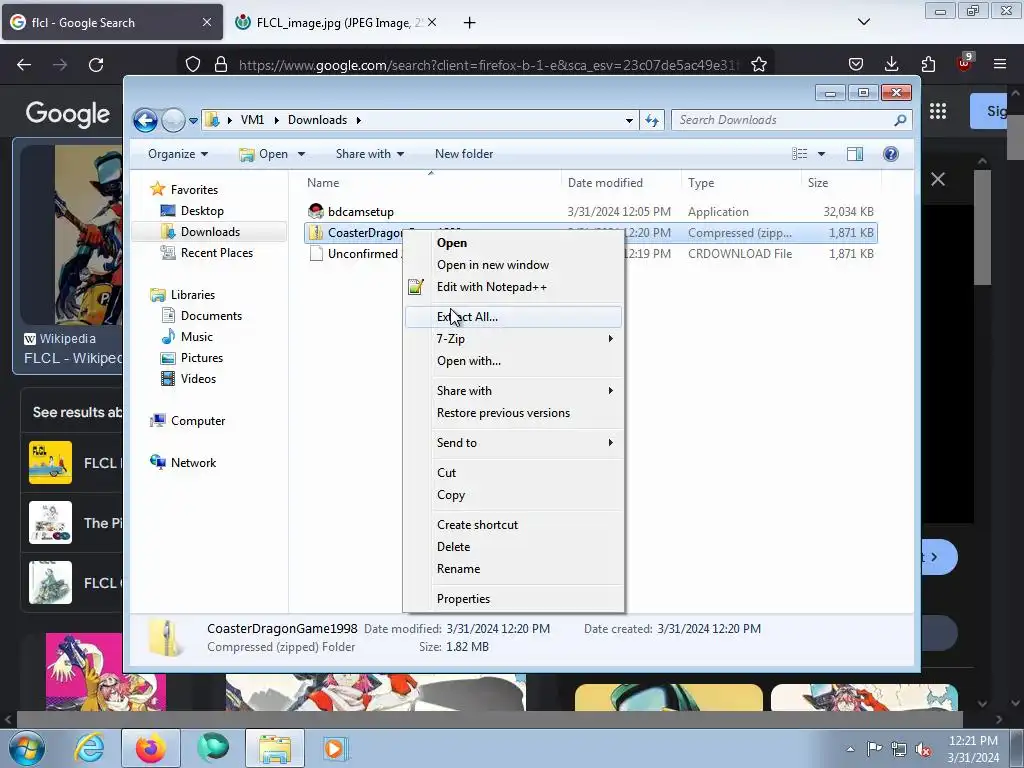Image resolution: width=1024 pixels, height=768 pixels.
Task: Choose Open in the context menu
Action: tap(513, 243)
